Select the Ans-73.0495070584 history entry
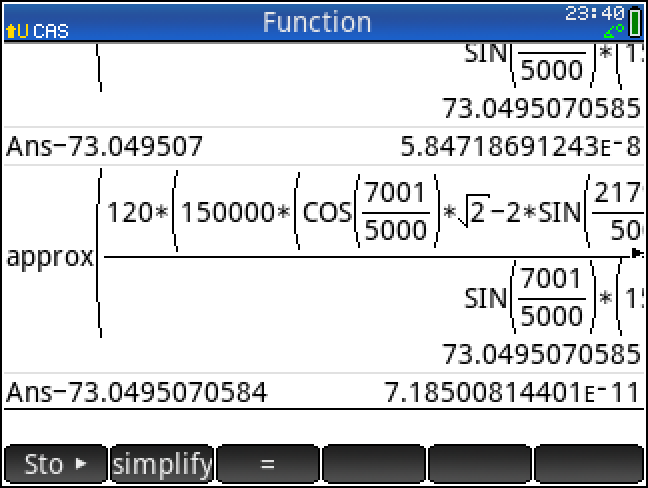The height and width of the screenshot is (488, 648). (136, 392)
